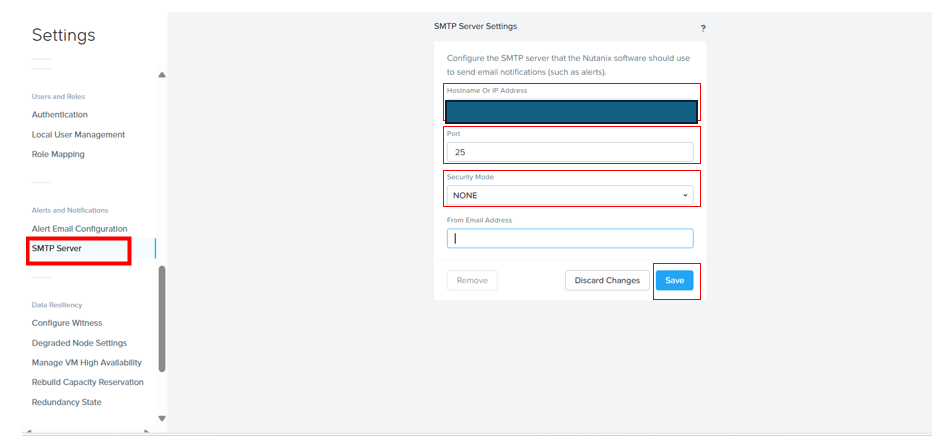The image size is (935, 438).
Task: Click the Settings heading text
Action: [63, 35]
